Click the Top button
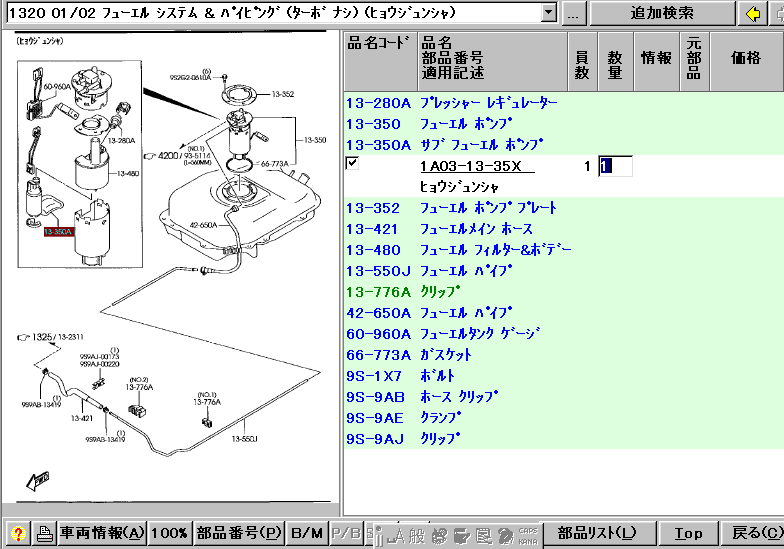This screenshot has height=549, width=784. (688, 534)
